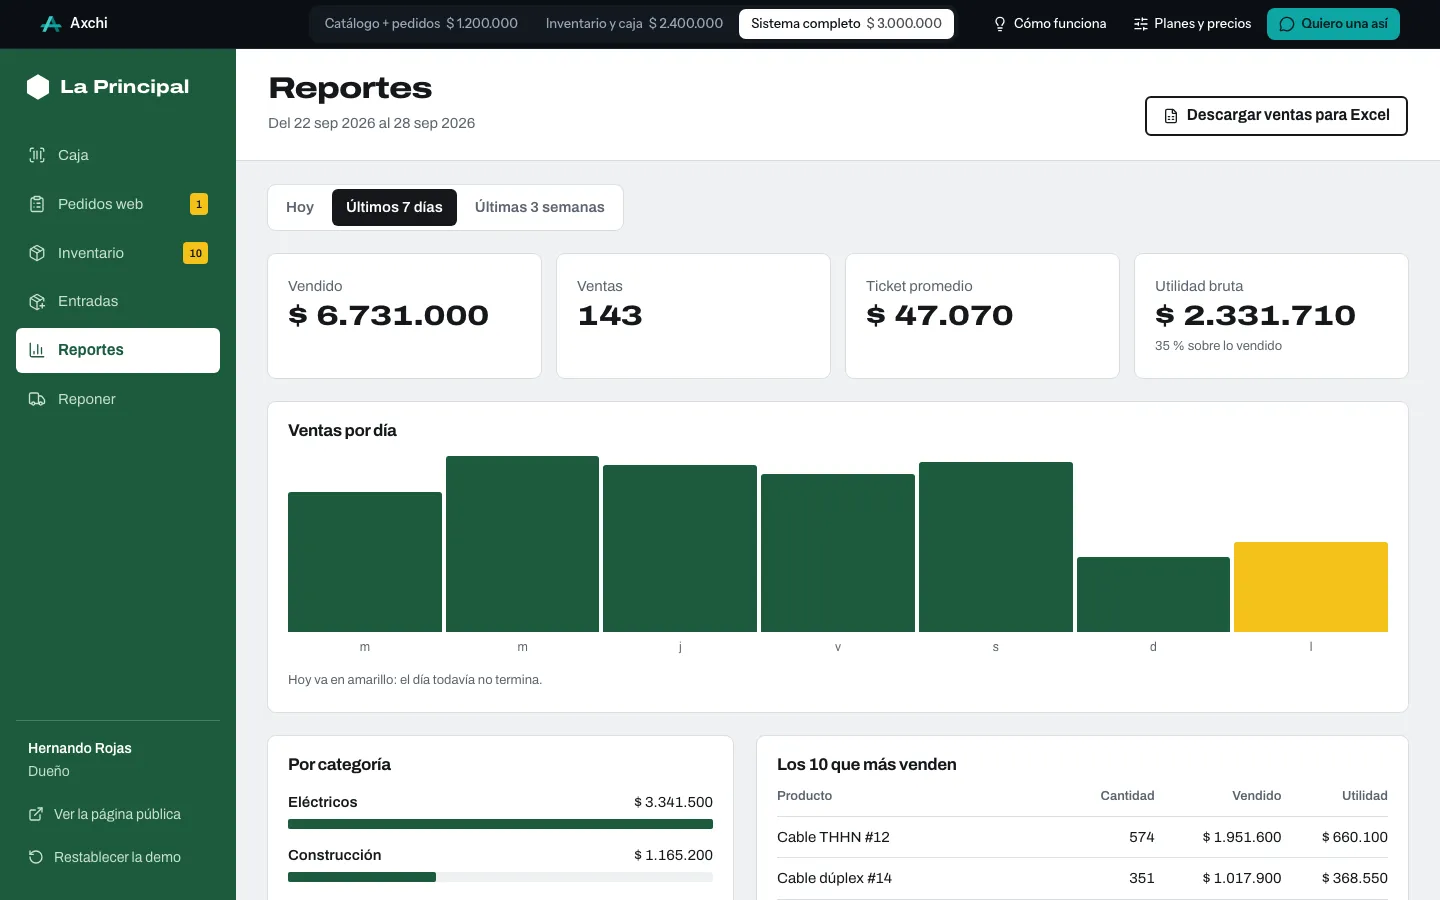Click the Eléctricos category progress bar
Screen dimensions: 1440x900
[x=500, y=824]
